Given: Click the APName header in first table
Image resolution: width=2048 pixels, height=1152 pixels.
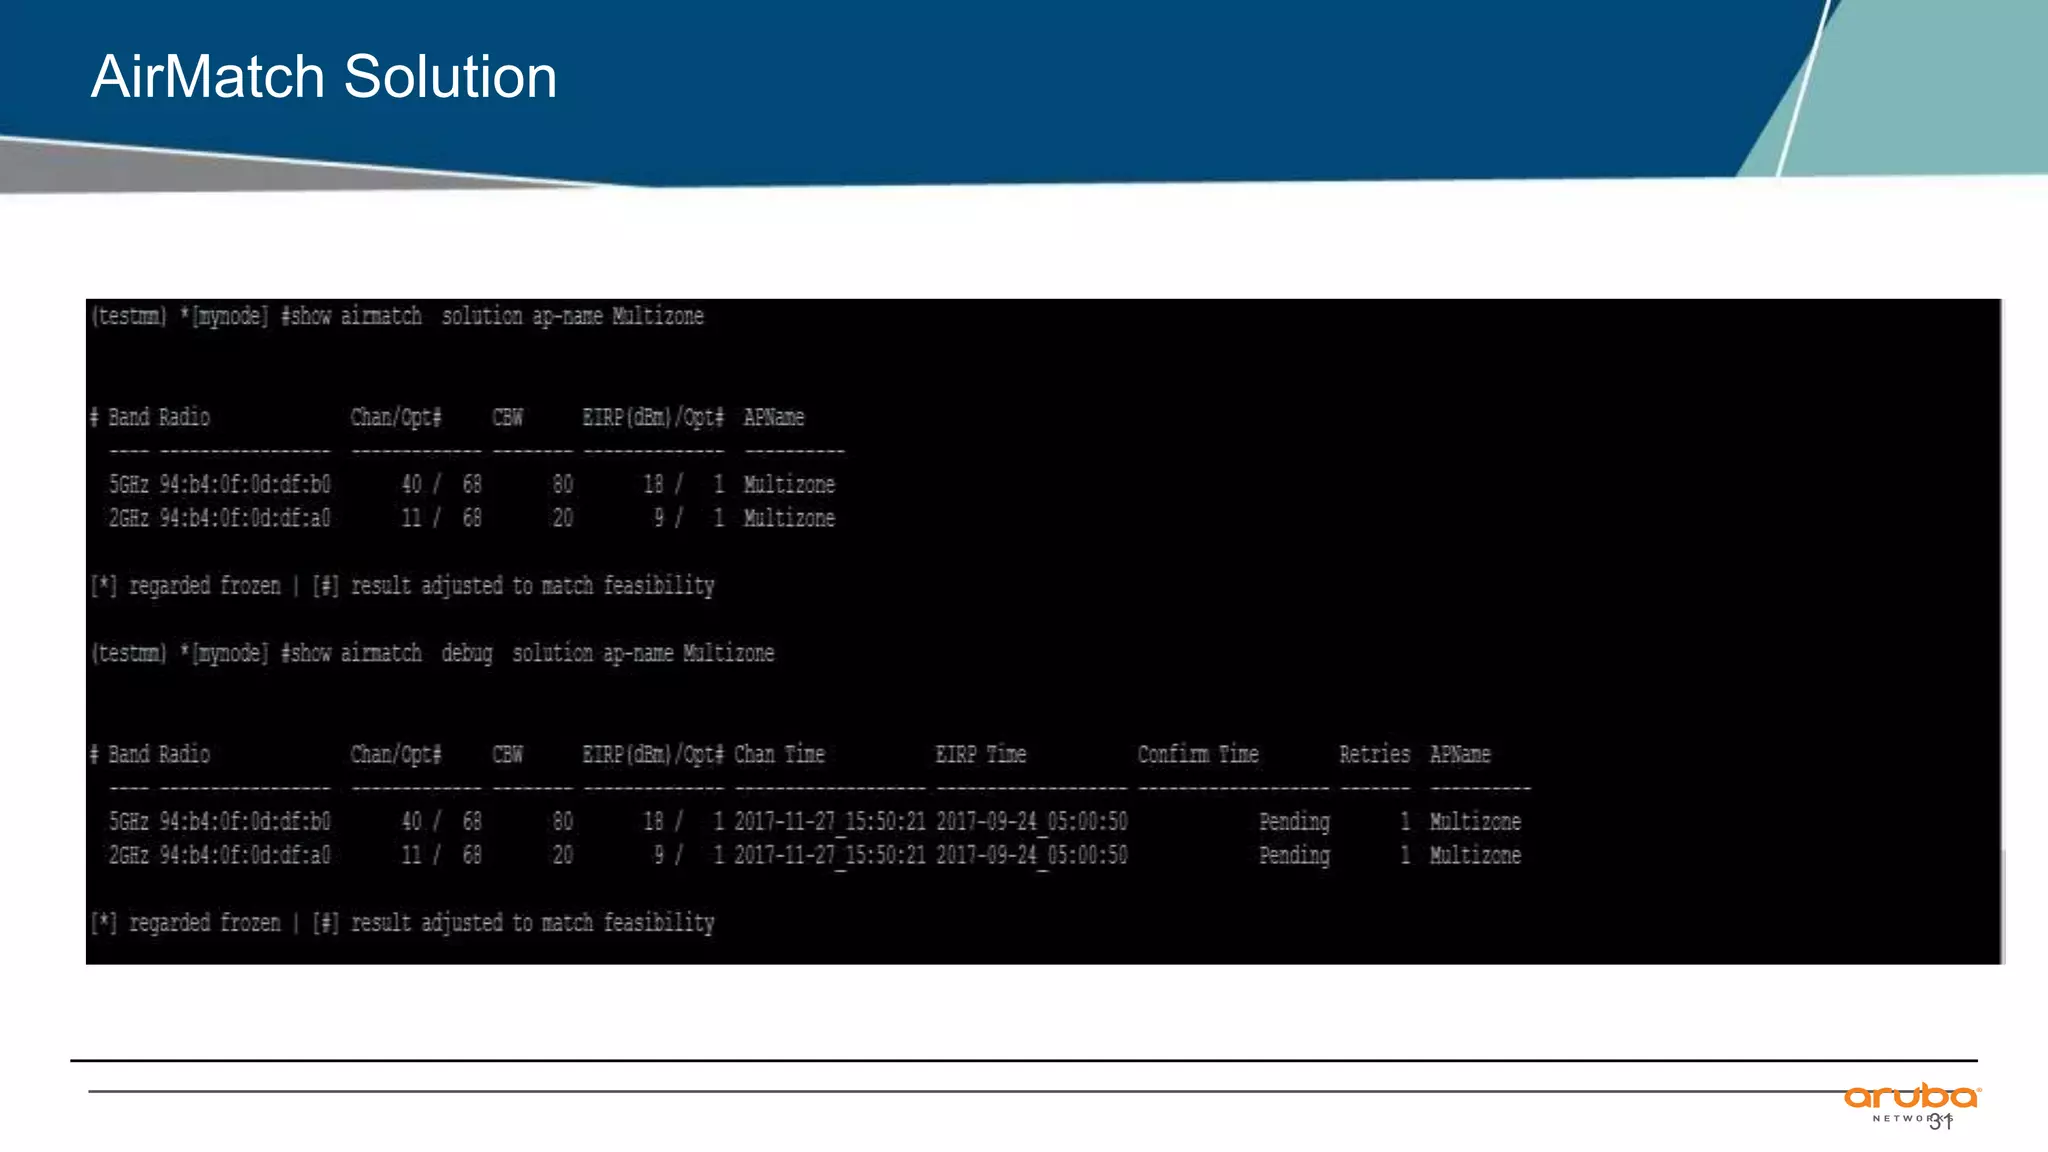Looking at the screenshot, I should coord(774,418).
